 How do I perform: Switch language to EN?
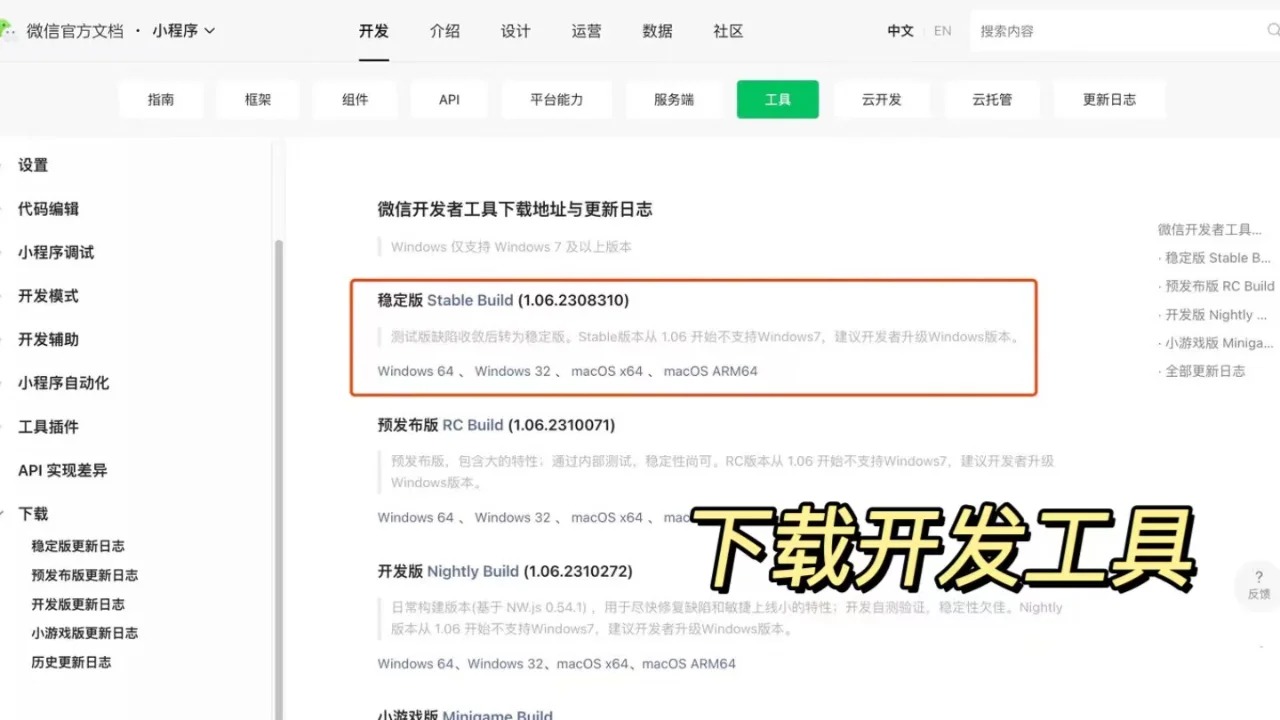point(943,31)
